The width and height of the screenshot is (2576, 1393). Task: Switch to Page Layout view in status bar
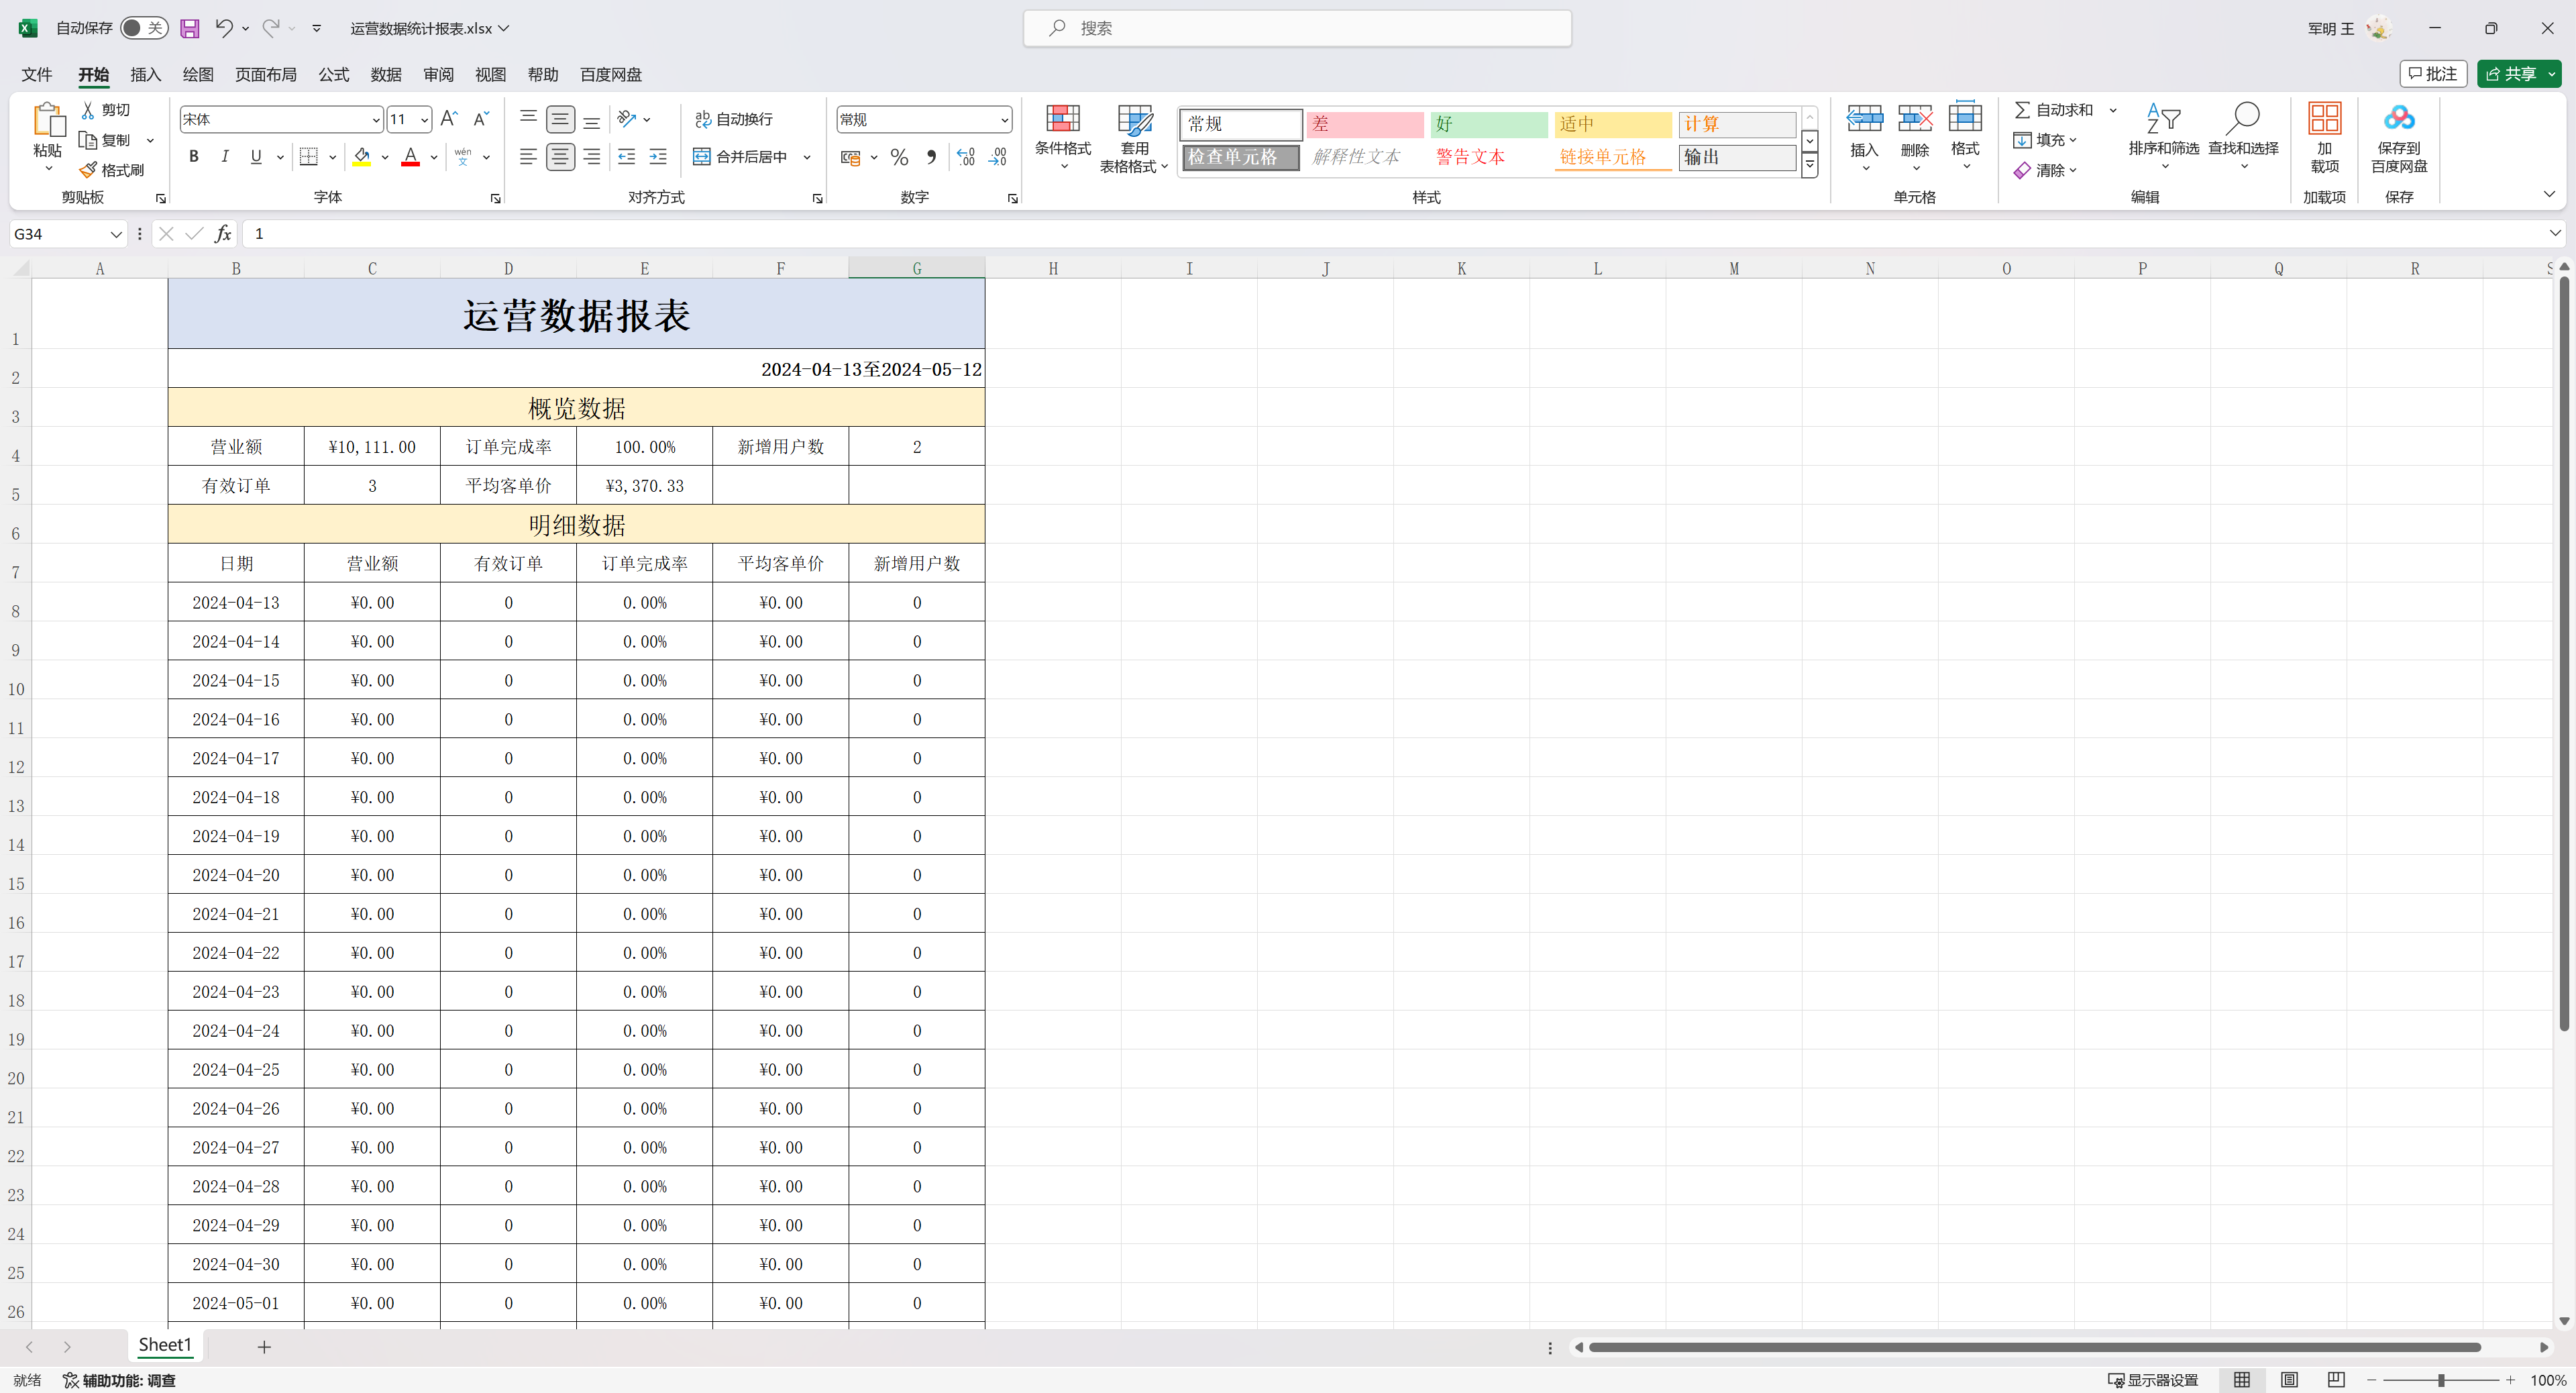(x=2289, y=1380)
